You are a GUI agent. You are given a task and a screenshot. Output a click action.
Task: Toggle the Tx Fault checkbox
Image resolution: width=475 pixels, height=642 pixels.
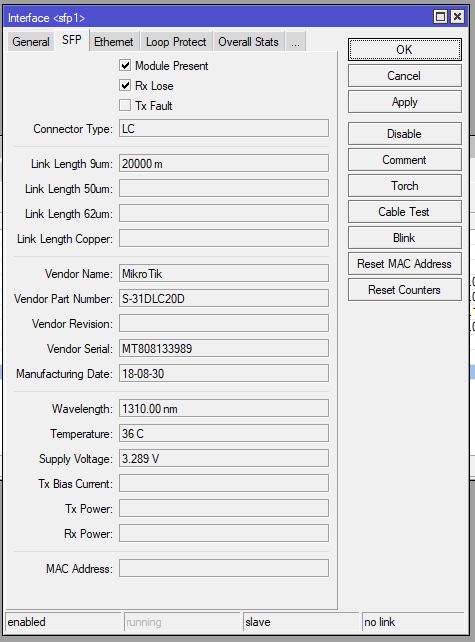(125, 106)
